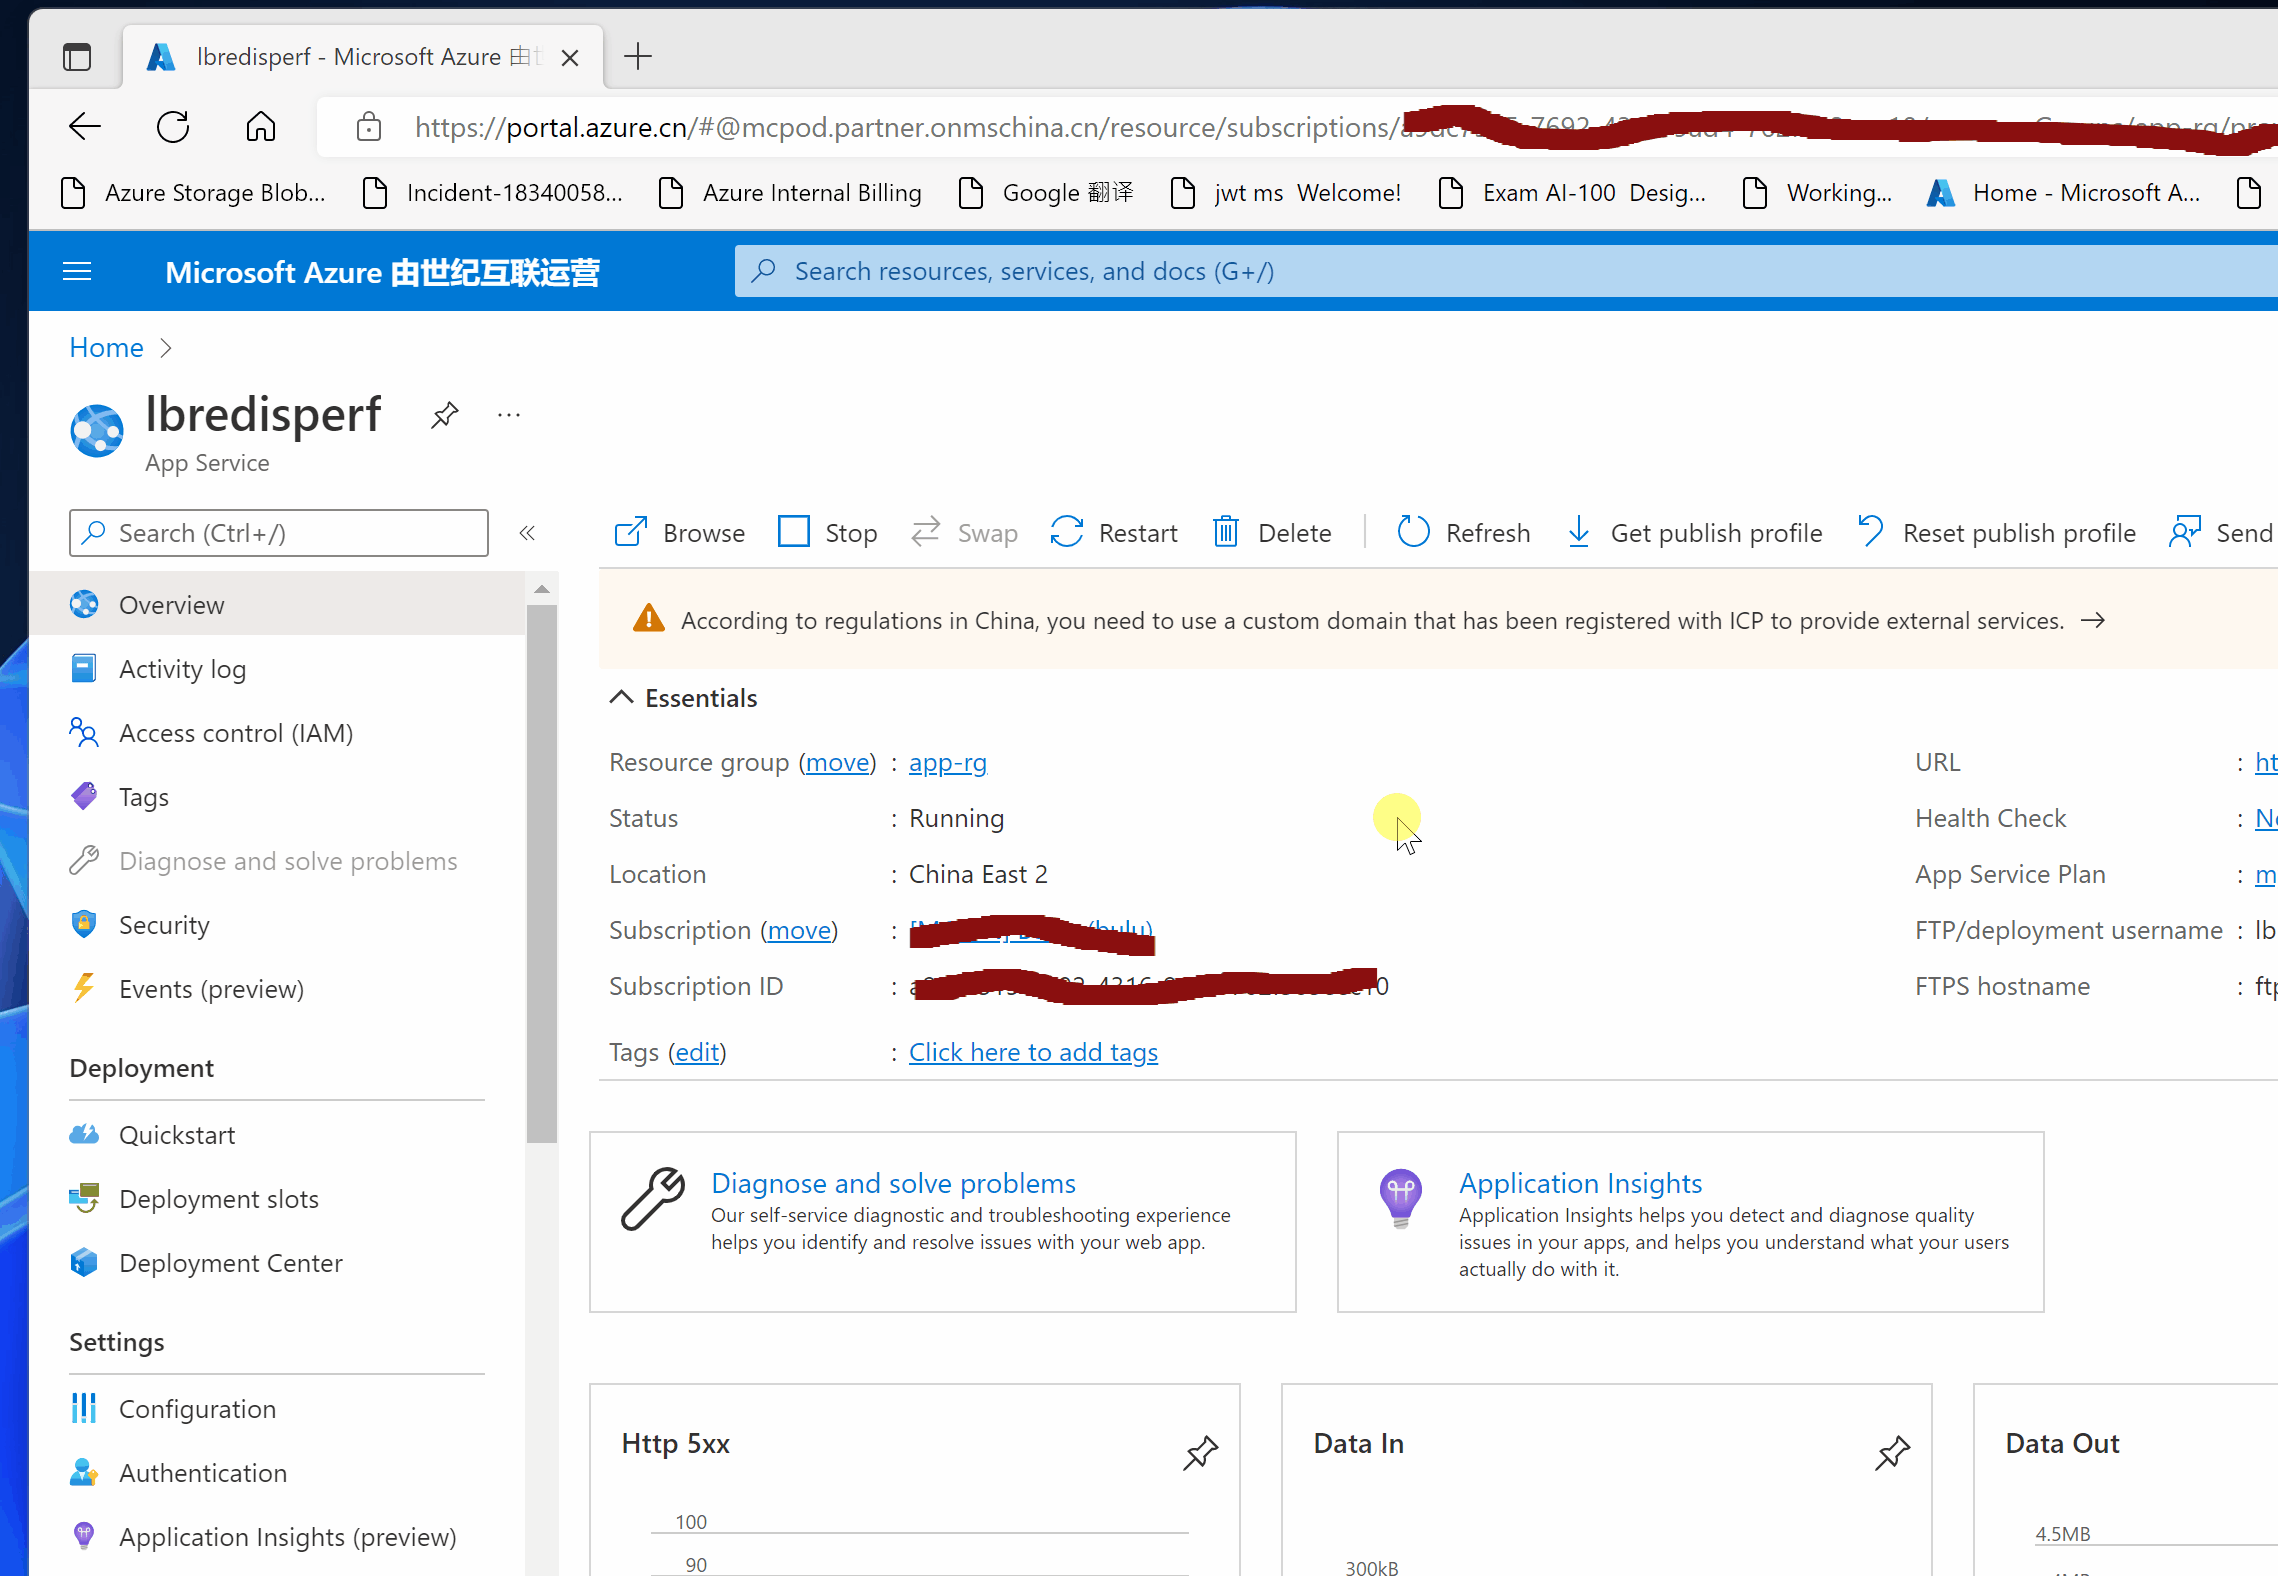Pin the Http 5xx chart
The image size is (2278, 1576).
1200,1452
